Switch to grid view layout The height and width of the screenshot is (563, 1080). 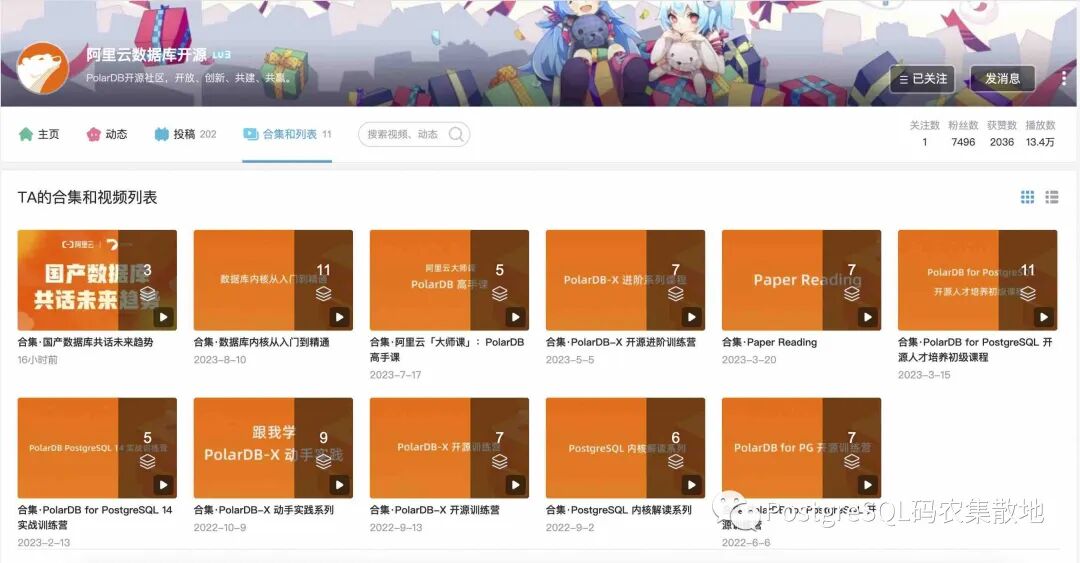(x=1027, y=197)
